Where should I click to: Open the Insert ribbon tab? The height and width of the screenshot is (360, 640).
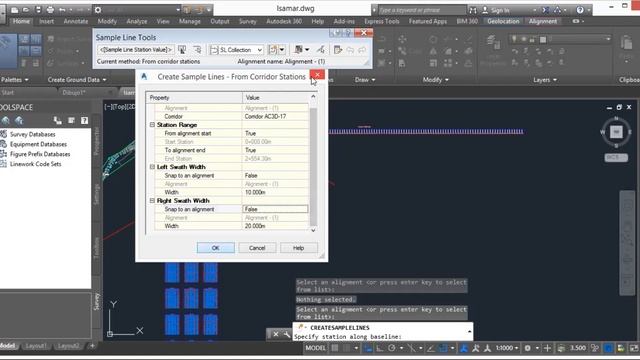click(47, 21)
